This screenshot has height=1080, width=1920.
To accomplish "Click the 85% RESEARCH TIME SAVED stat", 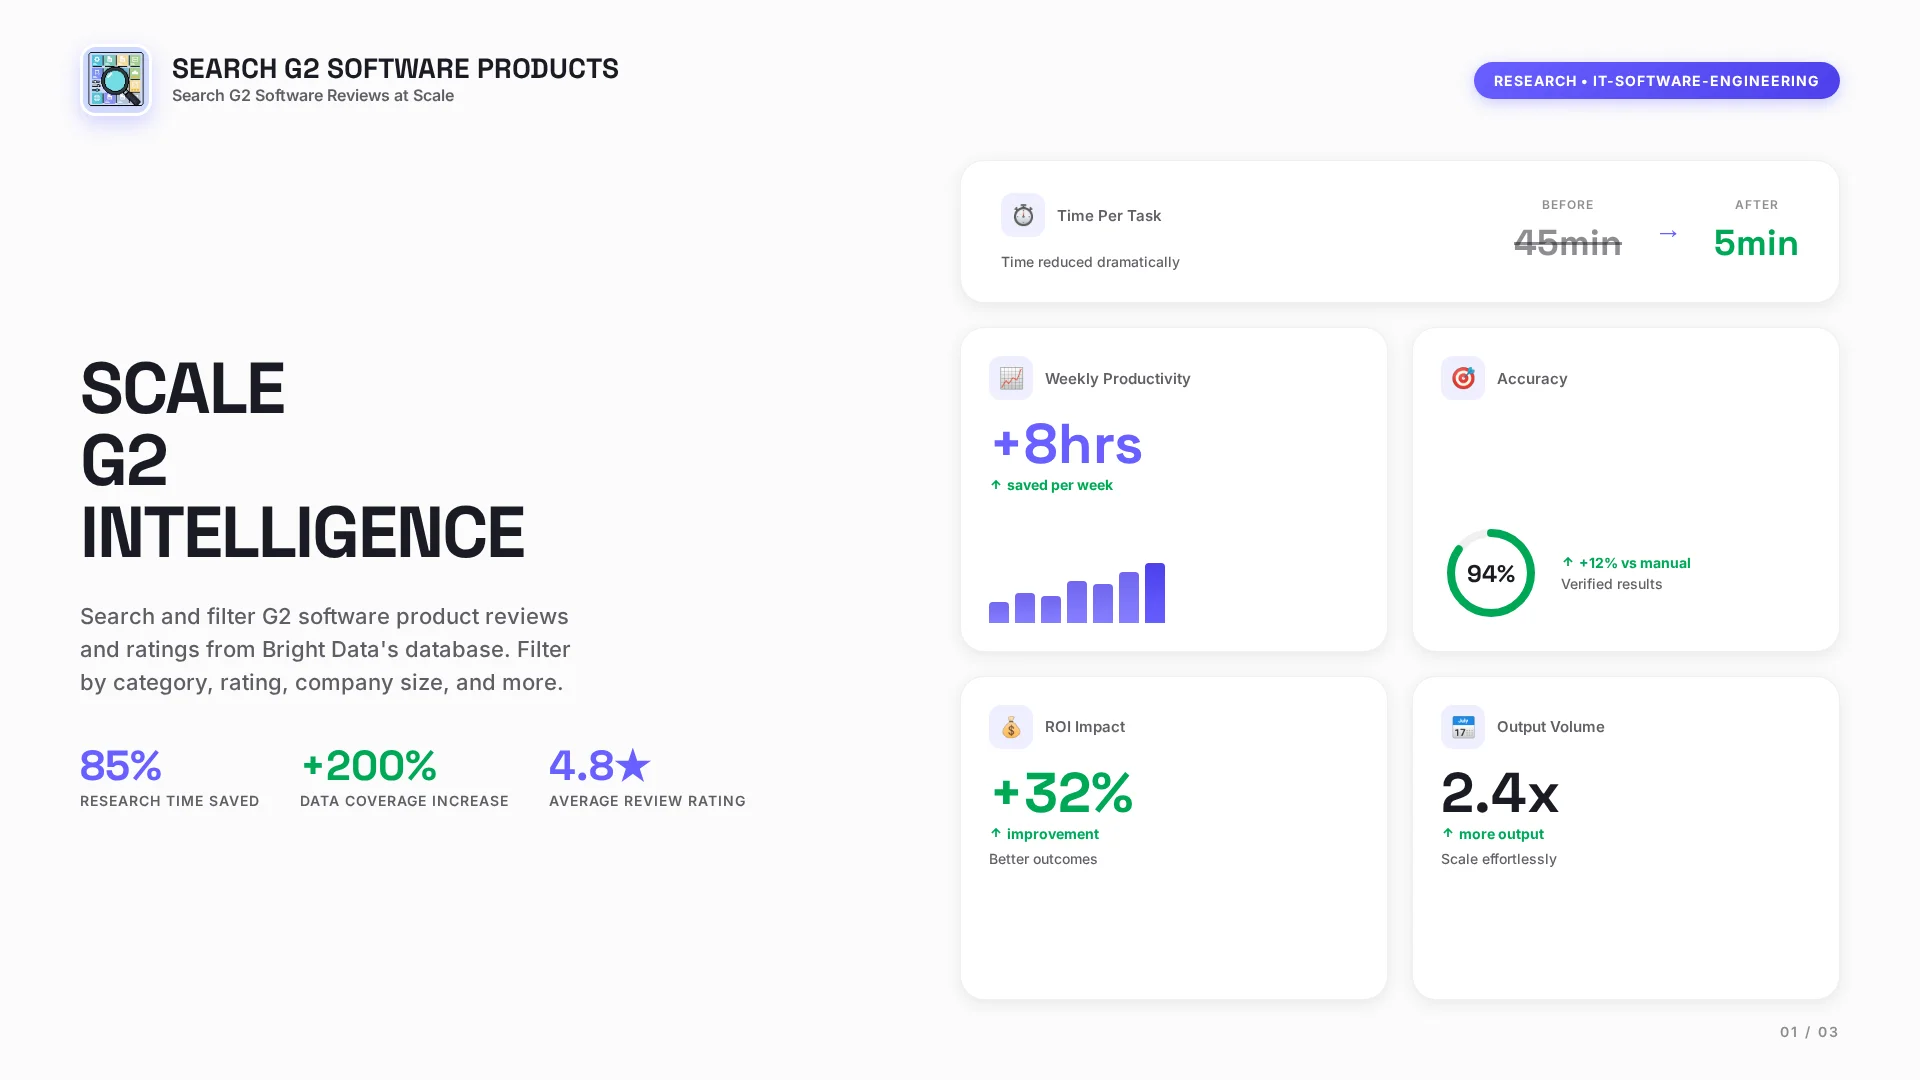I will (120, 766).
